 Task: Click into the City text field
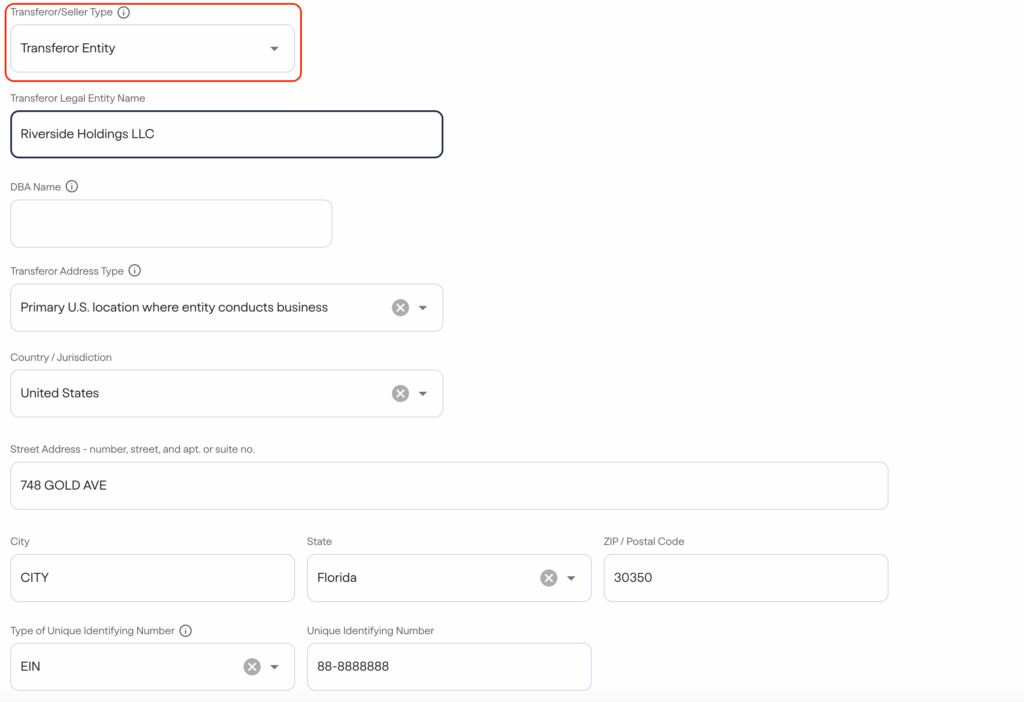(152, 578)
